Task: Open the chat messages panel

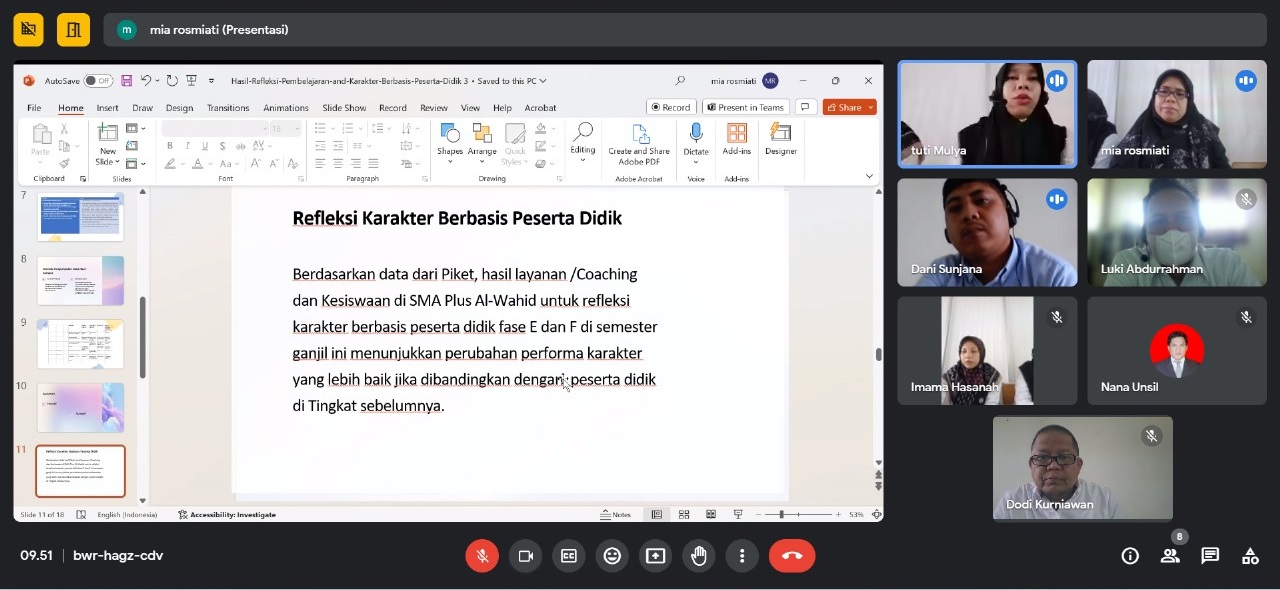Action: click(x=1210, y=556)
